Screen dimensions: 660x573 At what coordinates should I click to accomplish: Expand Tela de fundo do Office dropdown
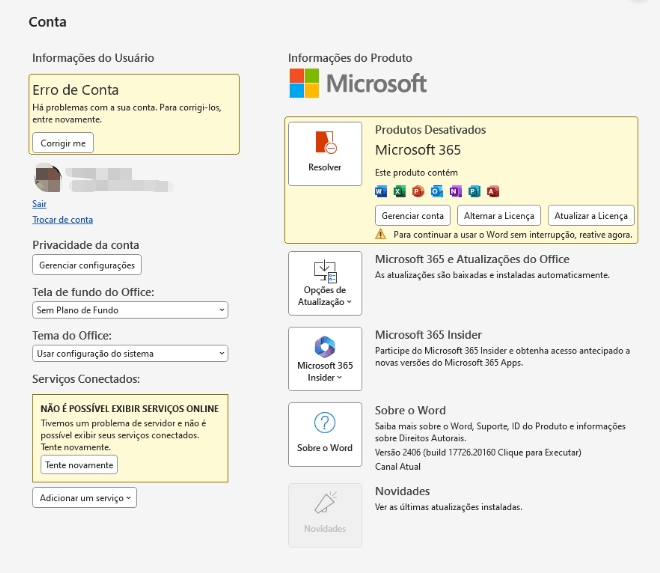(x=130, y=310)
